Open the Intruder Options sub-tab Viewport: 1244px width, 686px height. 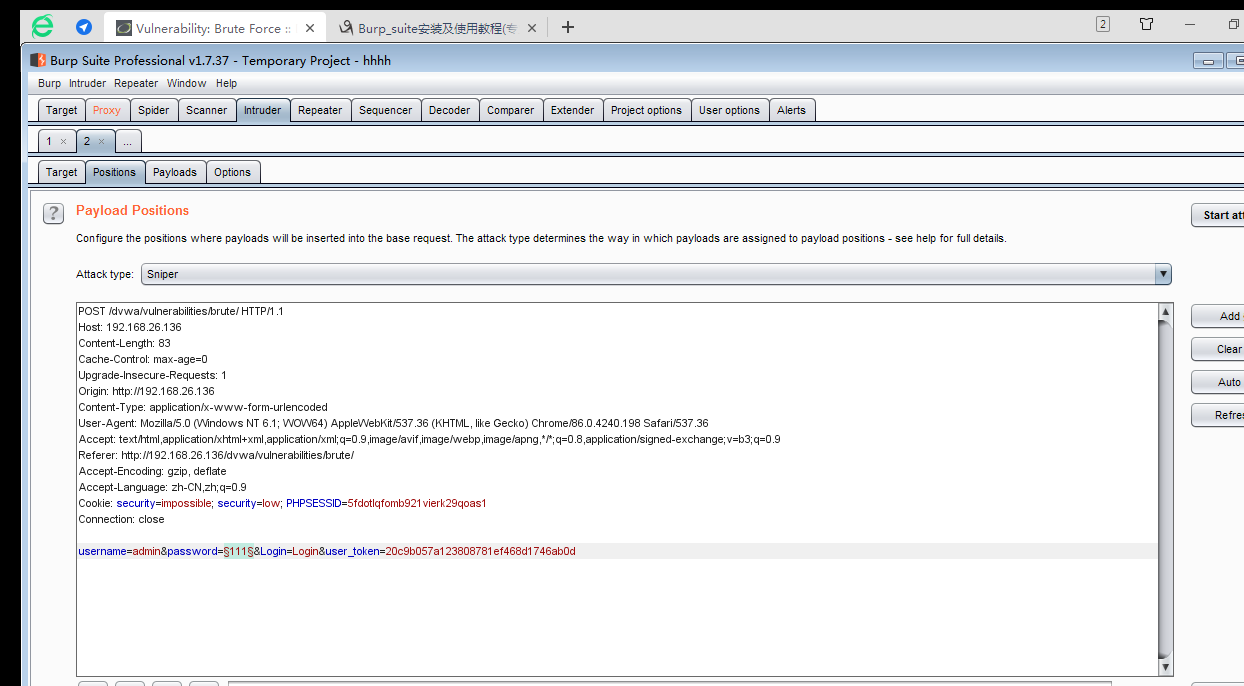[233, 172]
